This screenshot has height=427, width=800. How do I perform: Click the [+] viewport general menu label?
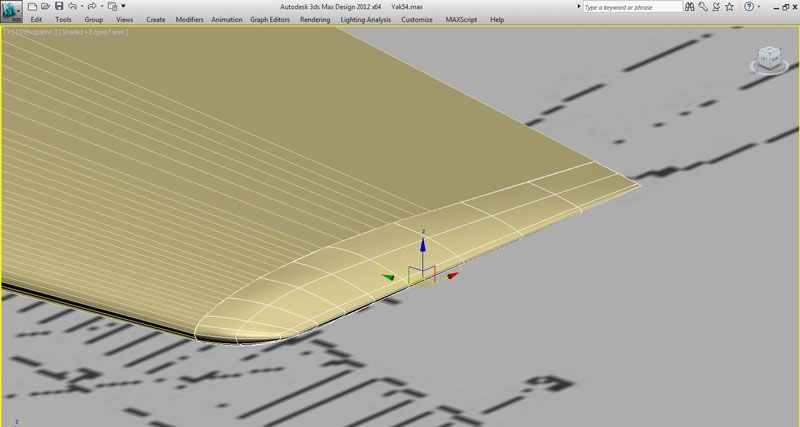pyautogui.click(x=9, y=32)
